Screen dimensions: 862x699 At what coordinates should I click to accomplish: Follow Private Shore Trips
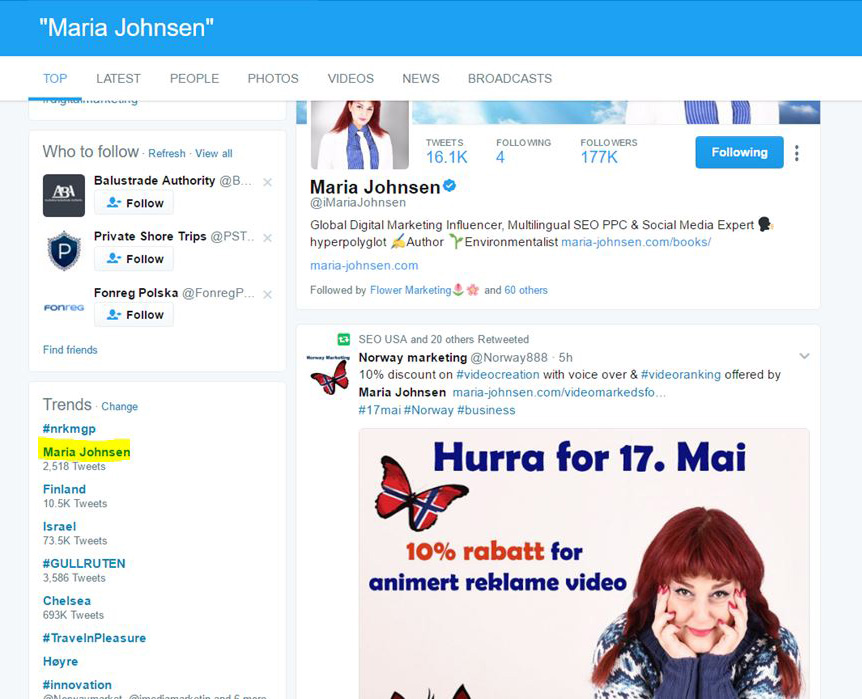pos(134,258)
